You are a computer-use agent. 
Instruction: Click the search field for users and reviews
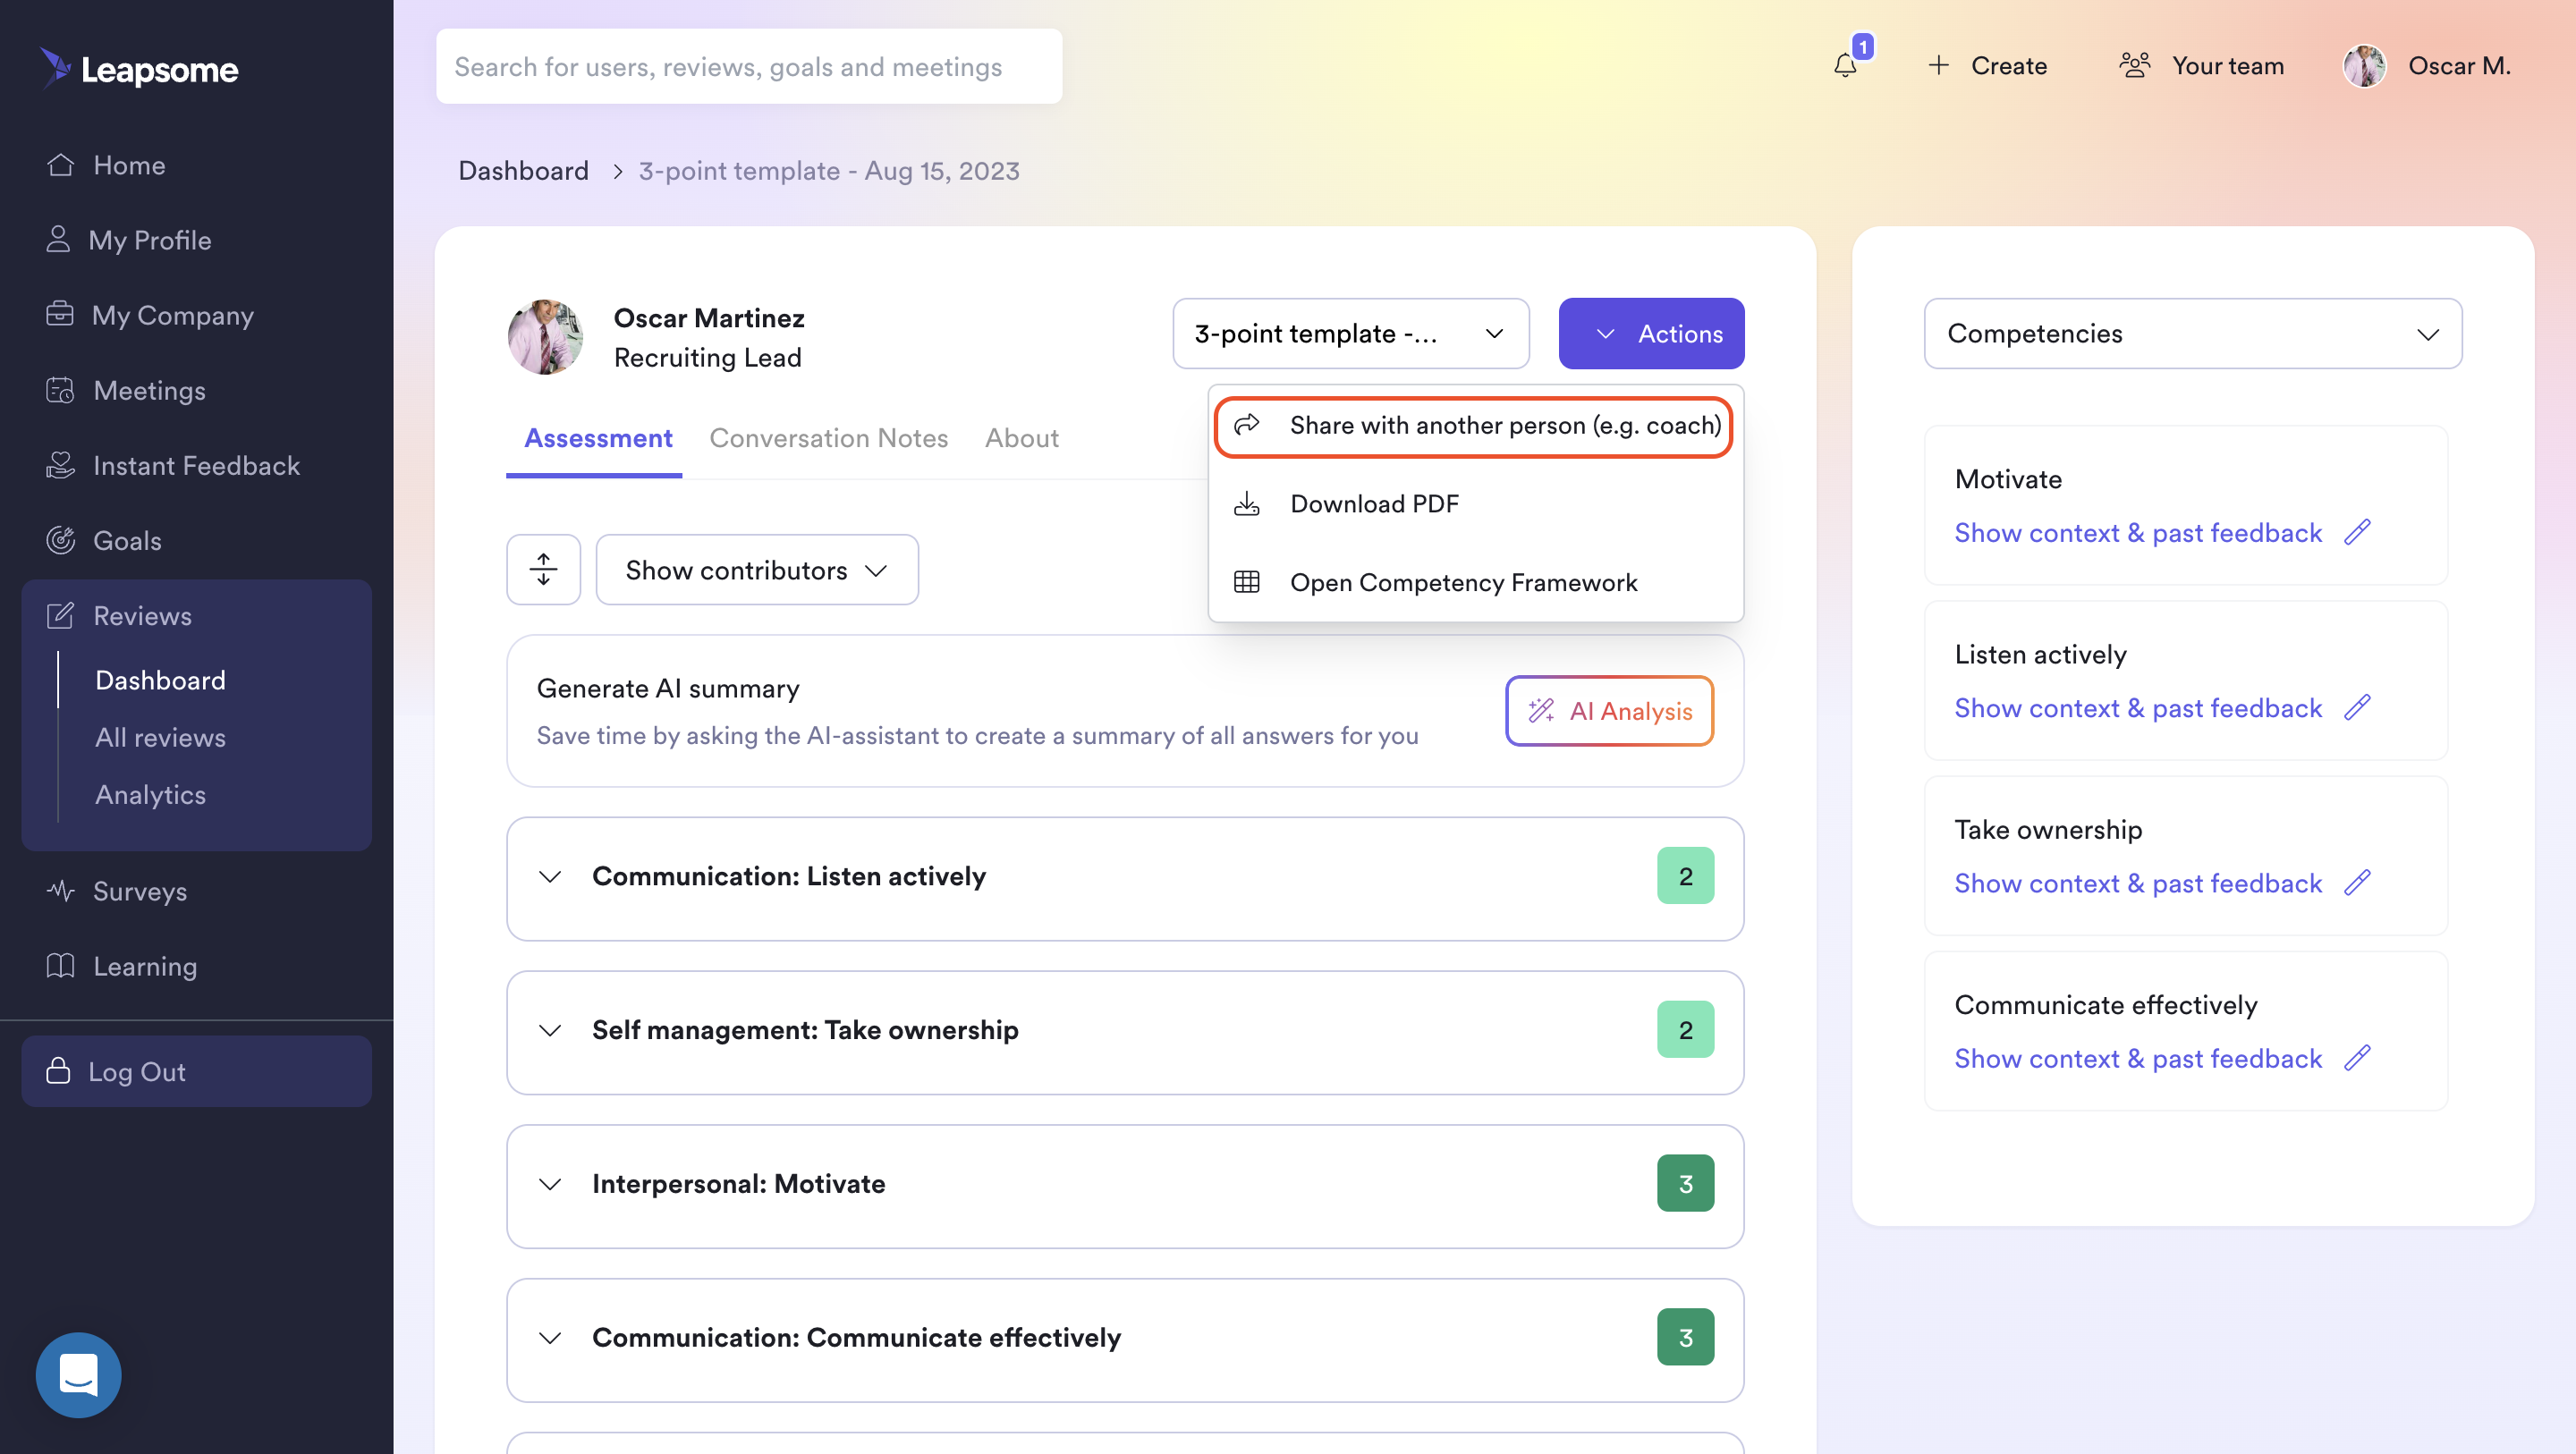[x=749, y=66]
